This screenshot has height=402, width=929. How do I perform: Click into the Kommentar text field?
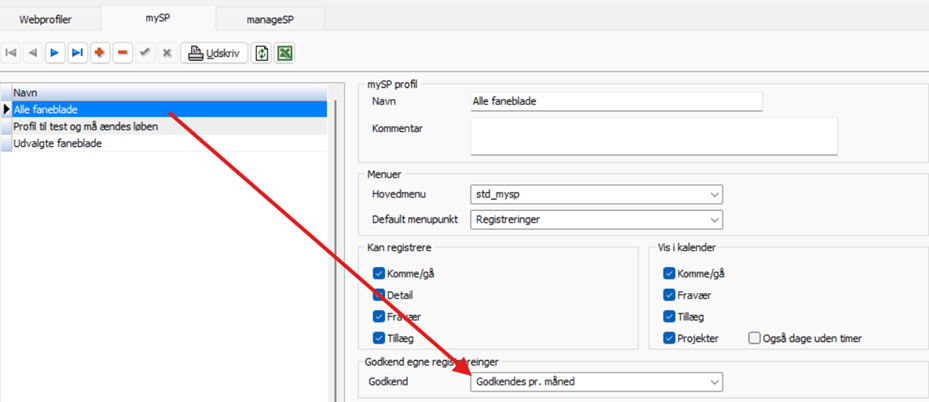coord(653,136)
